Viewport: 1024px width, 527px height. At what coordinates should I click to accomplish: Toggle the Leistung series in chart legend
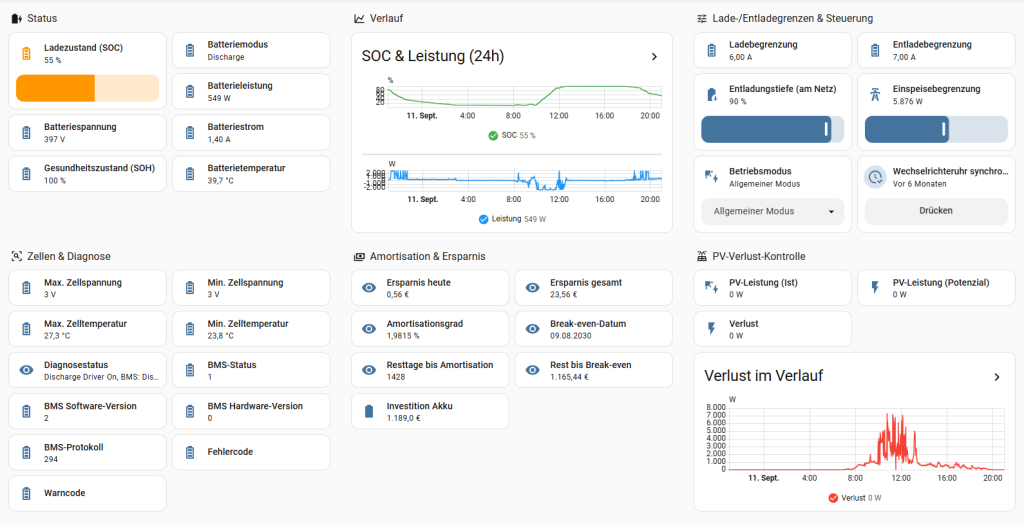coord(513,219)
